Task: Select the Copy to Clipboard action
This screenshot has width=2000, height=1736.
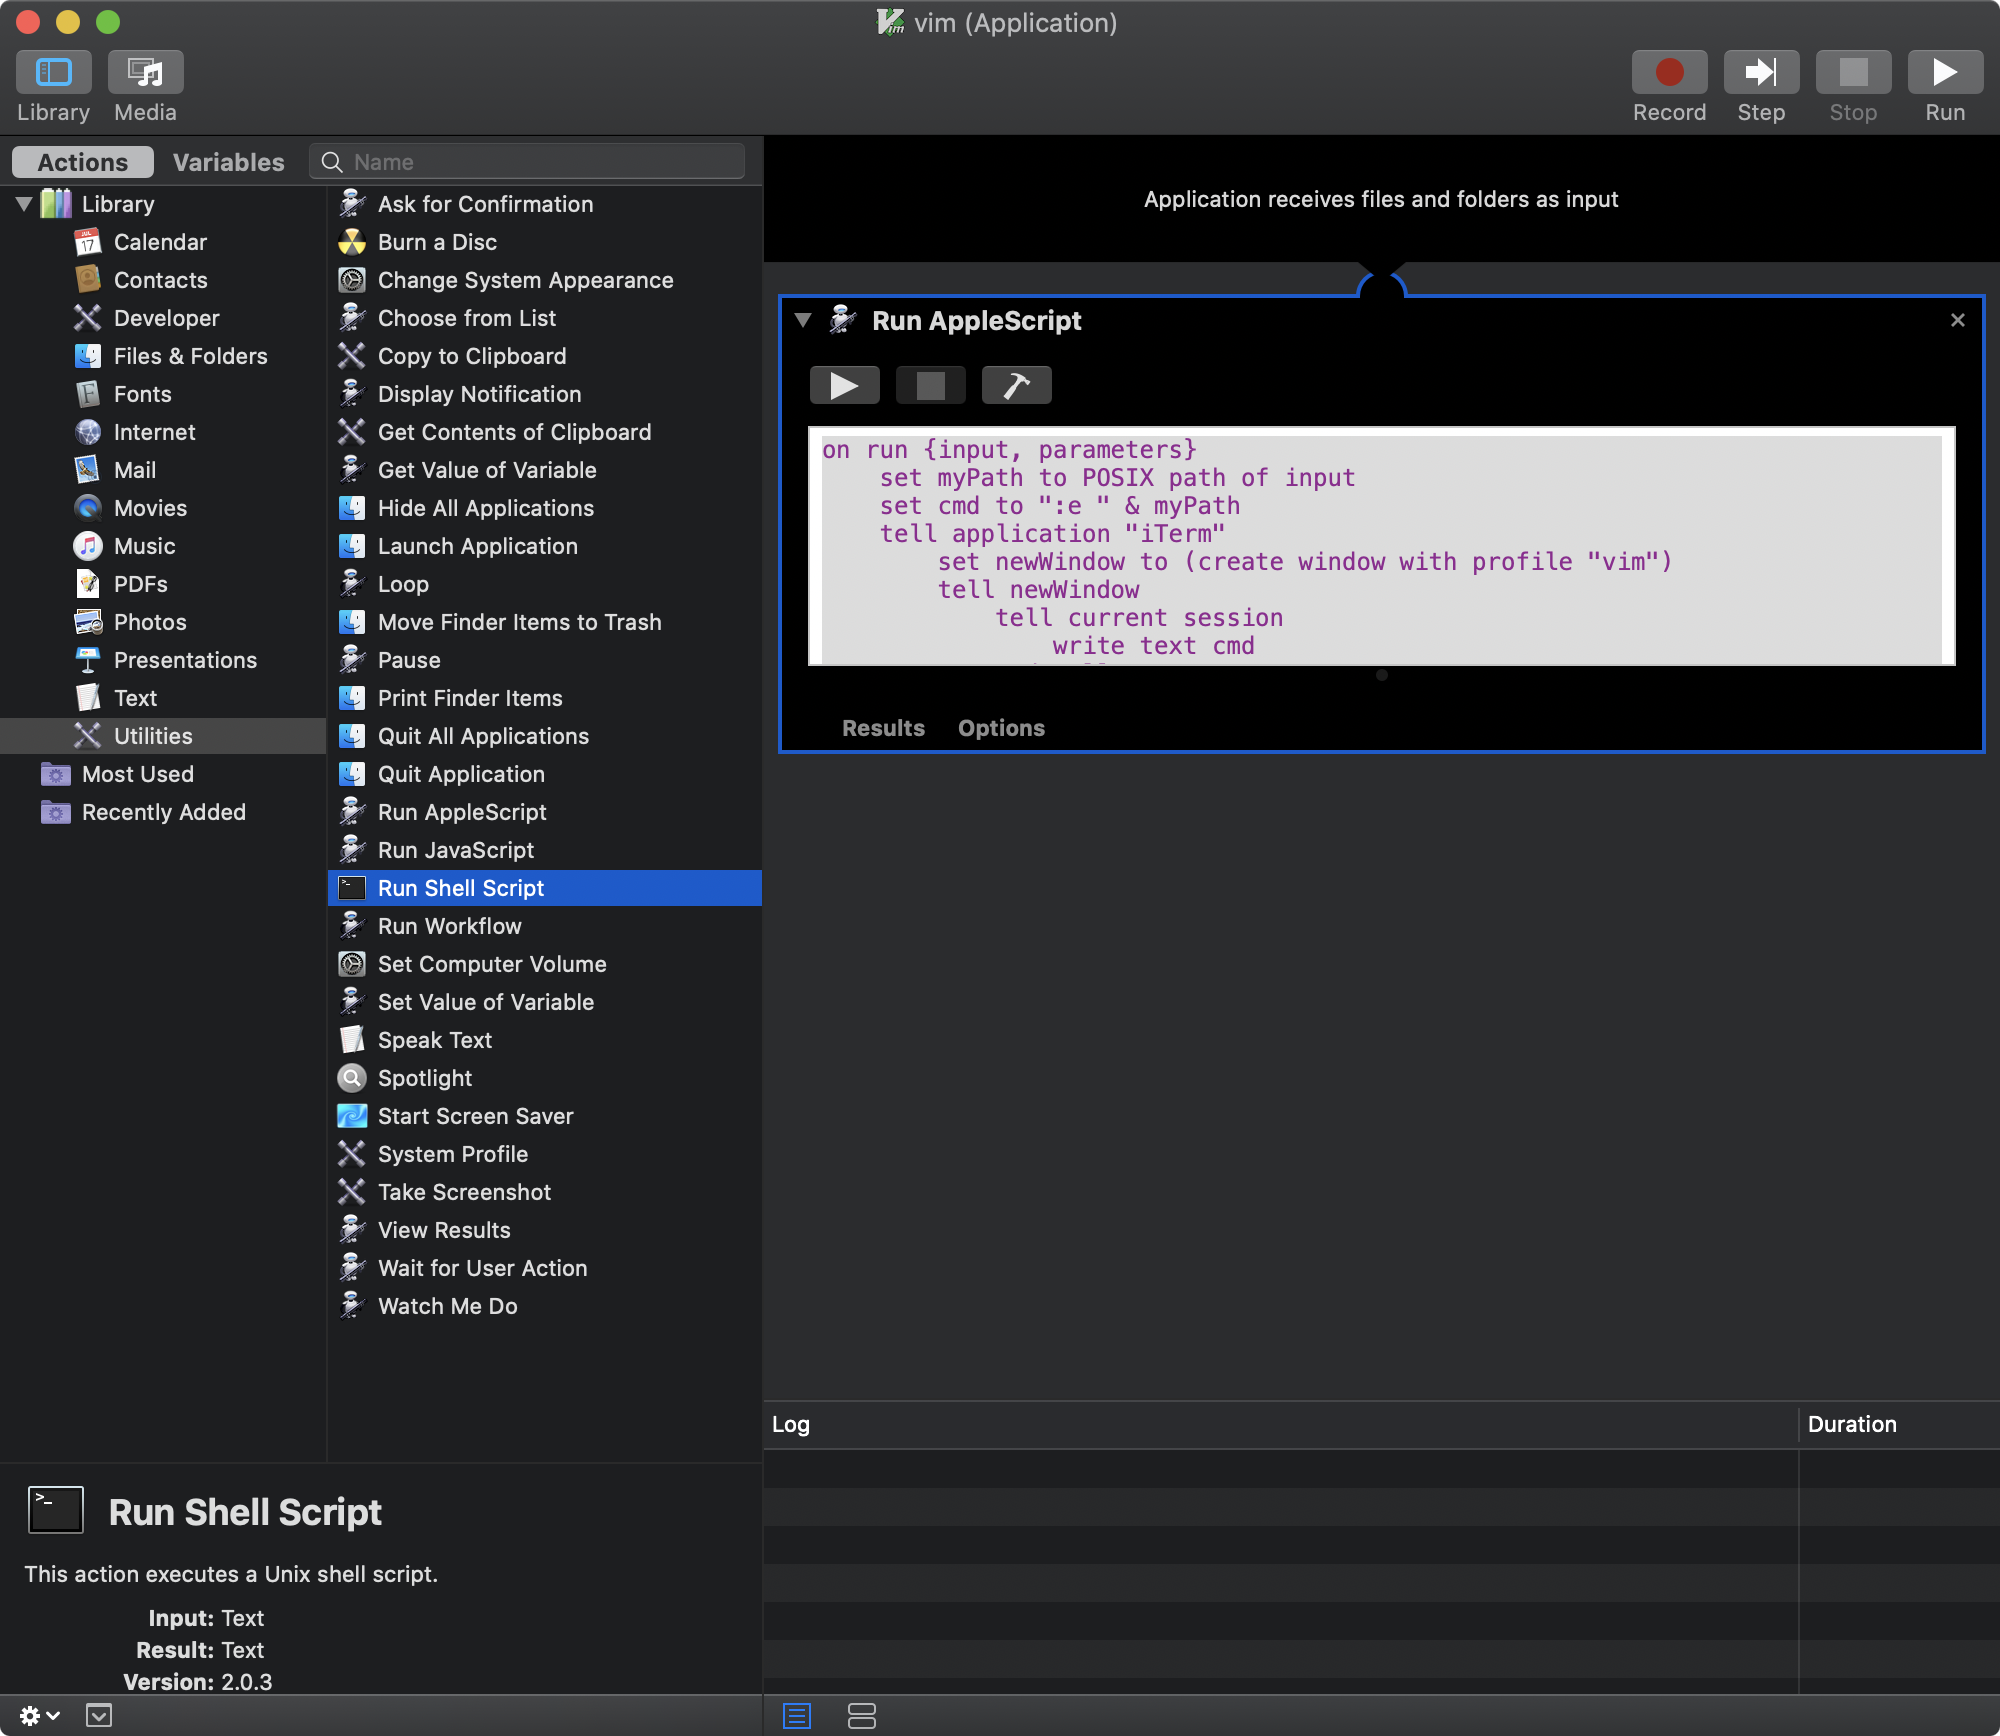Action: coord(545,356)
